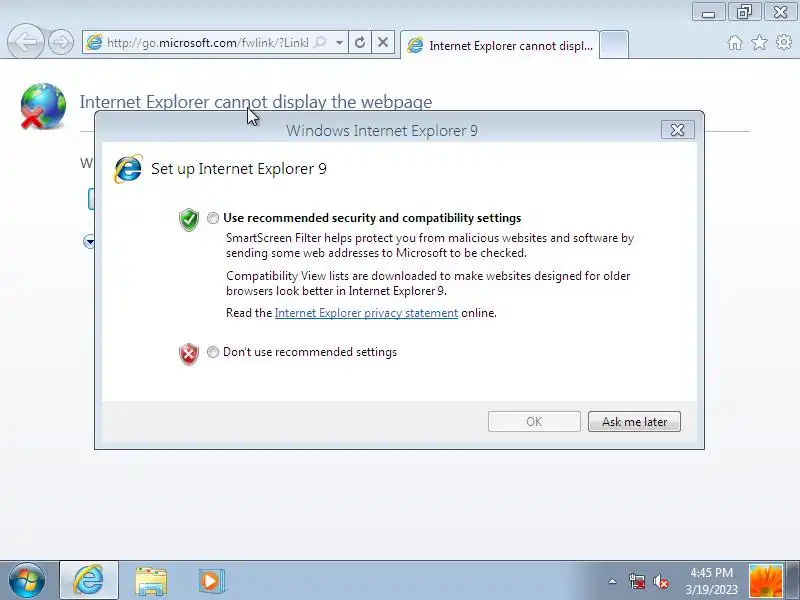Click the network status tray icon
Image resolution: width=800 pixels, height=600 pixels.
point(637,581)
